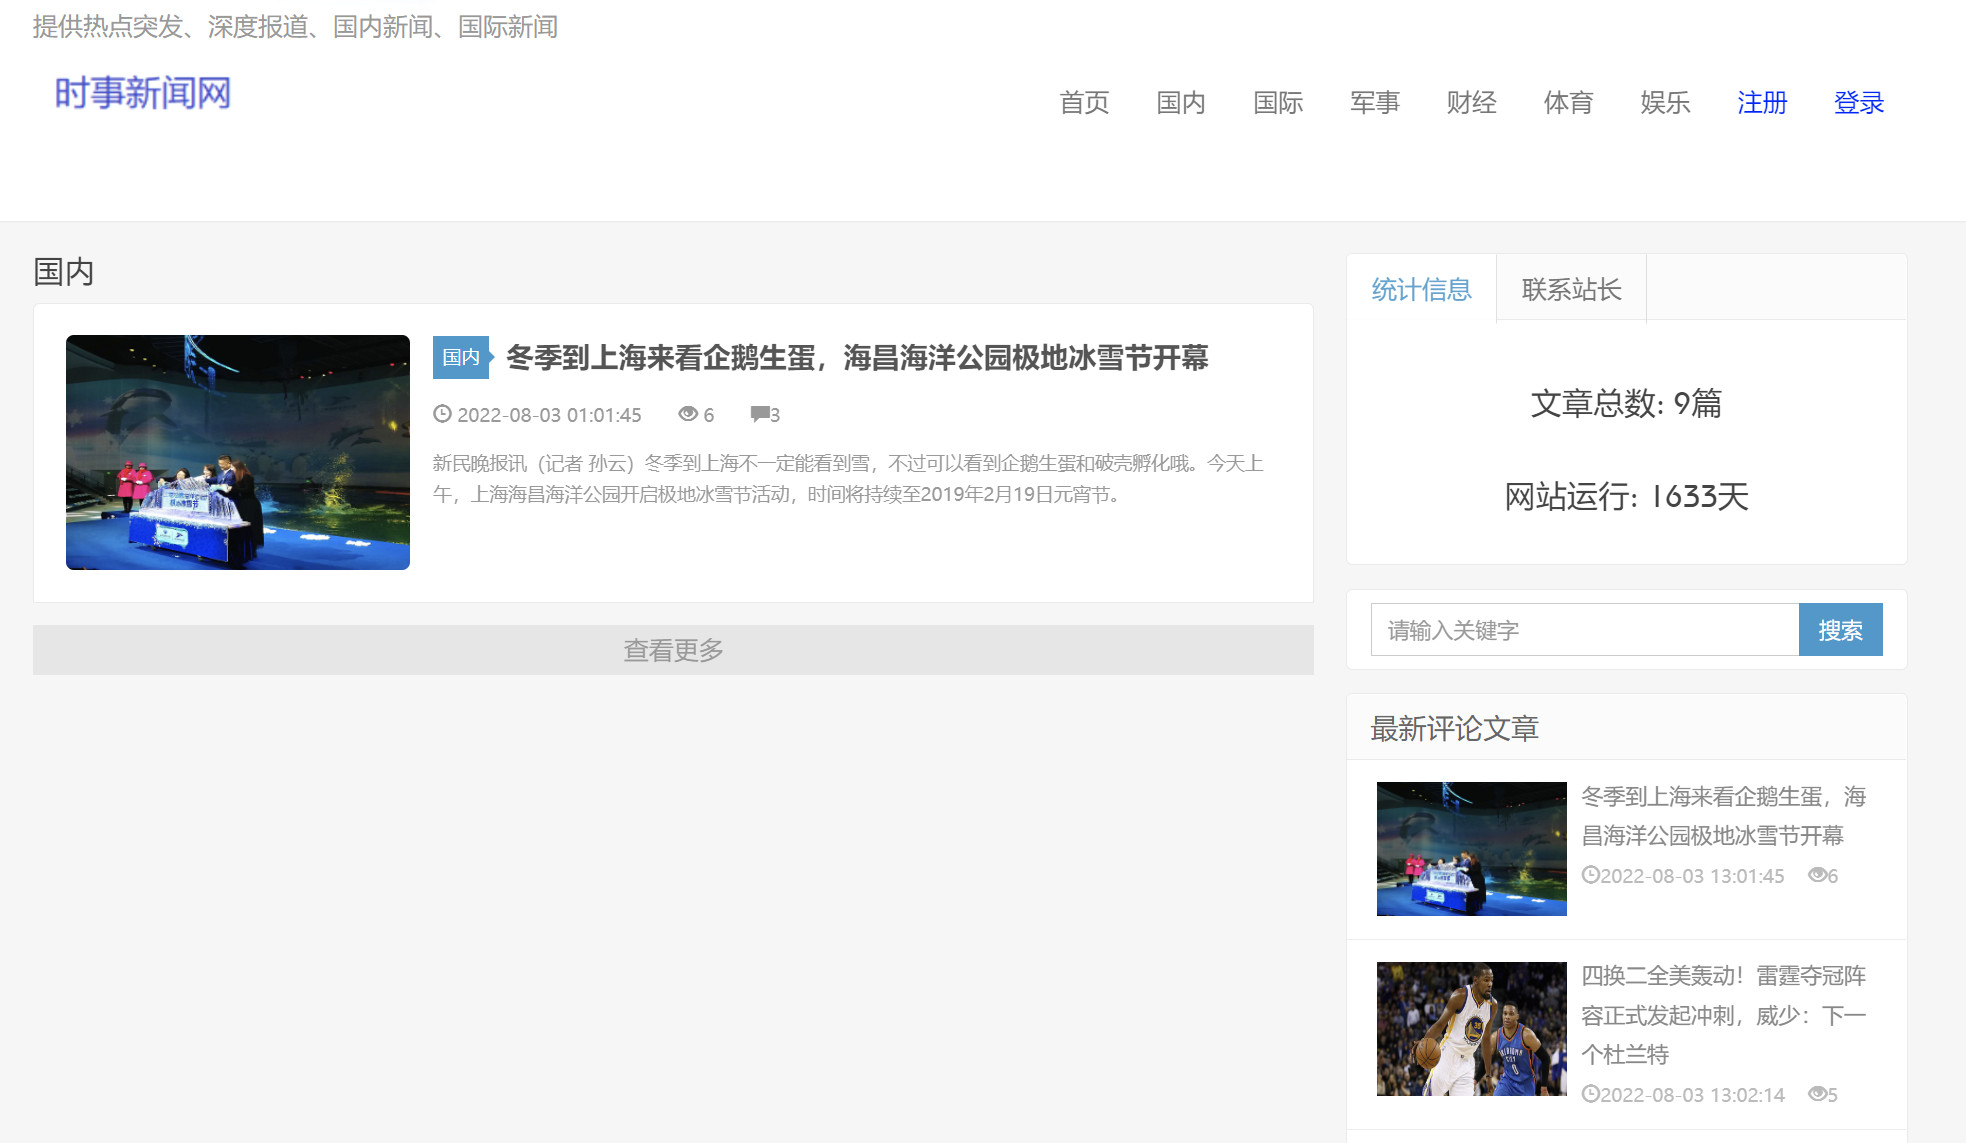Viewport: 1966px width, 1143px height.
Task: Click the 注册 link
Action: (1762, 102)
